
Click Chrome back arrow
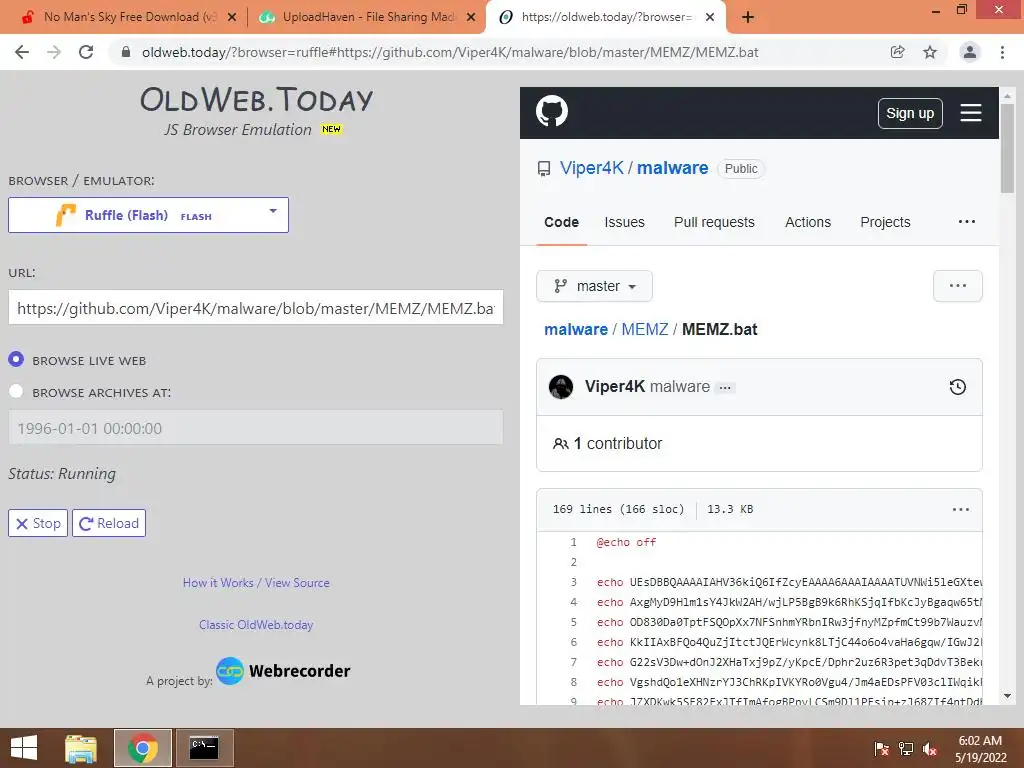click(x=22, y=52)
